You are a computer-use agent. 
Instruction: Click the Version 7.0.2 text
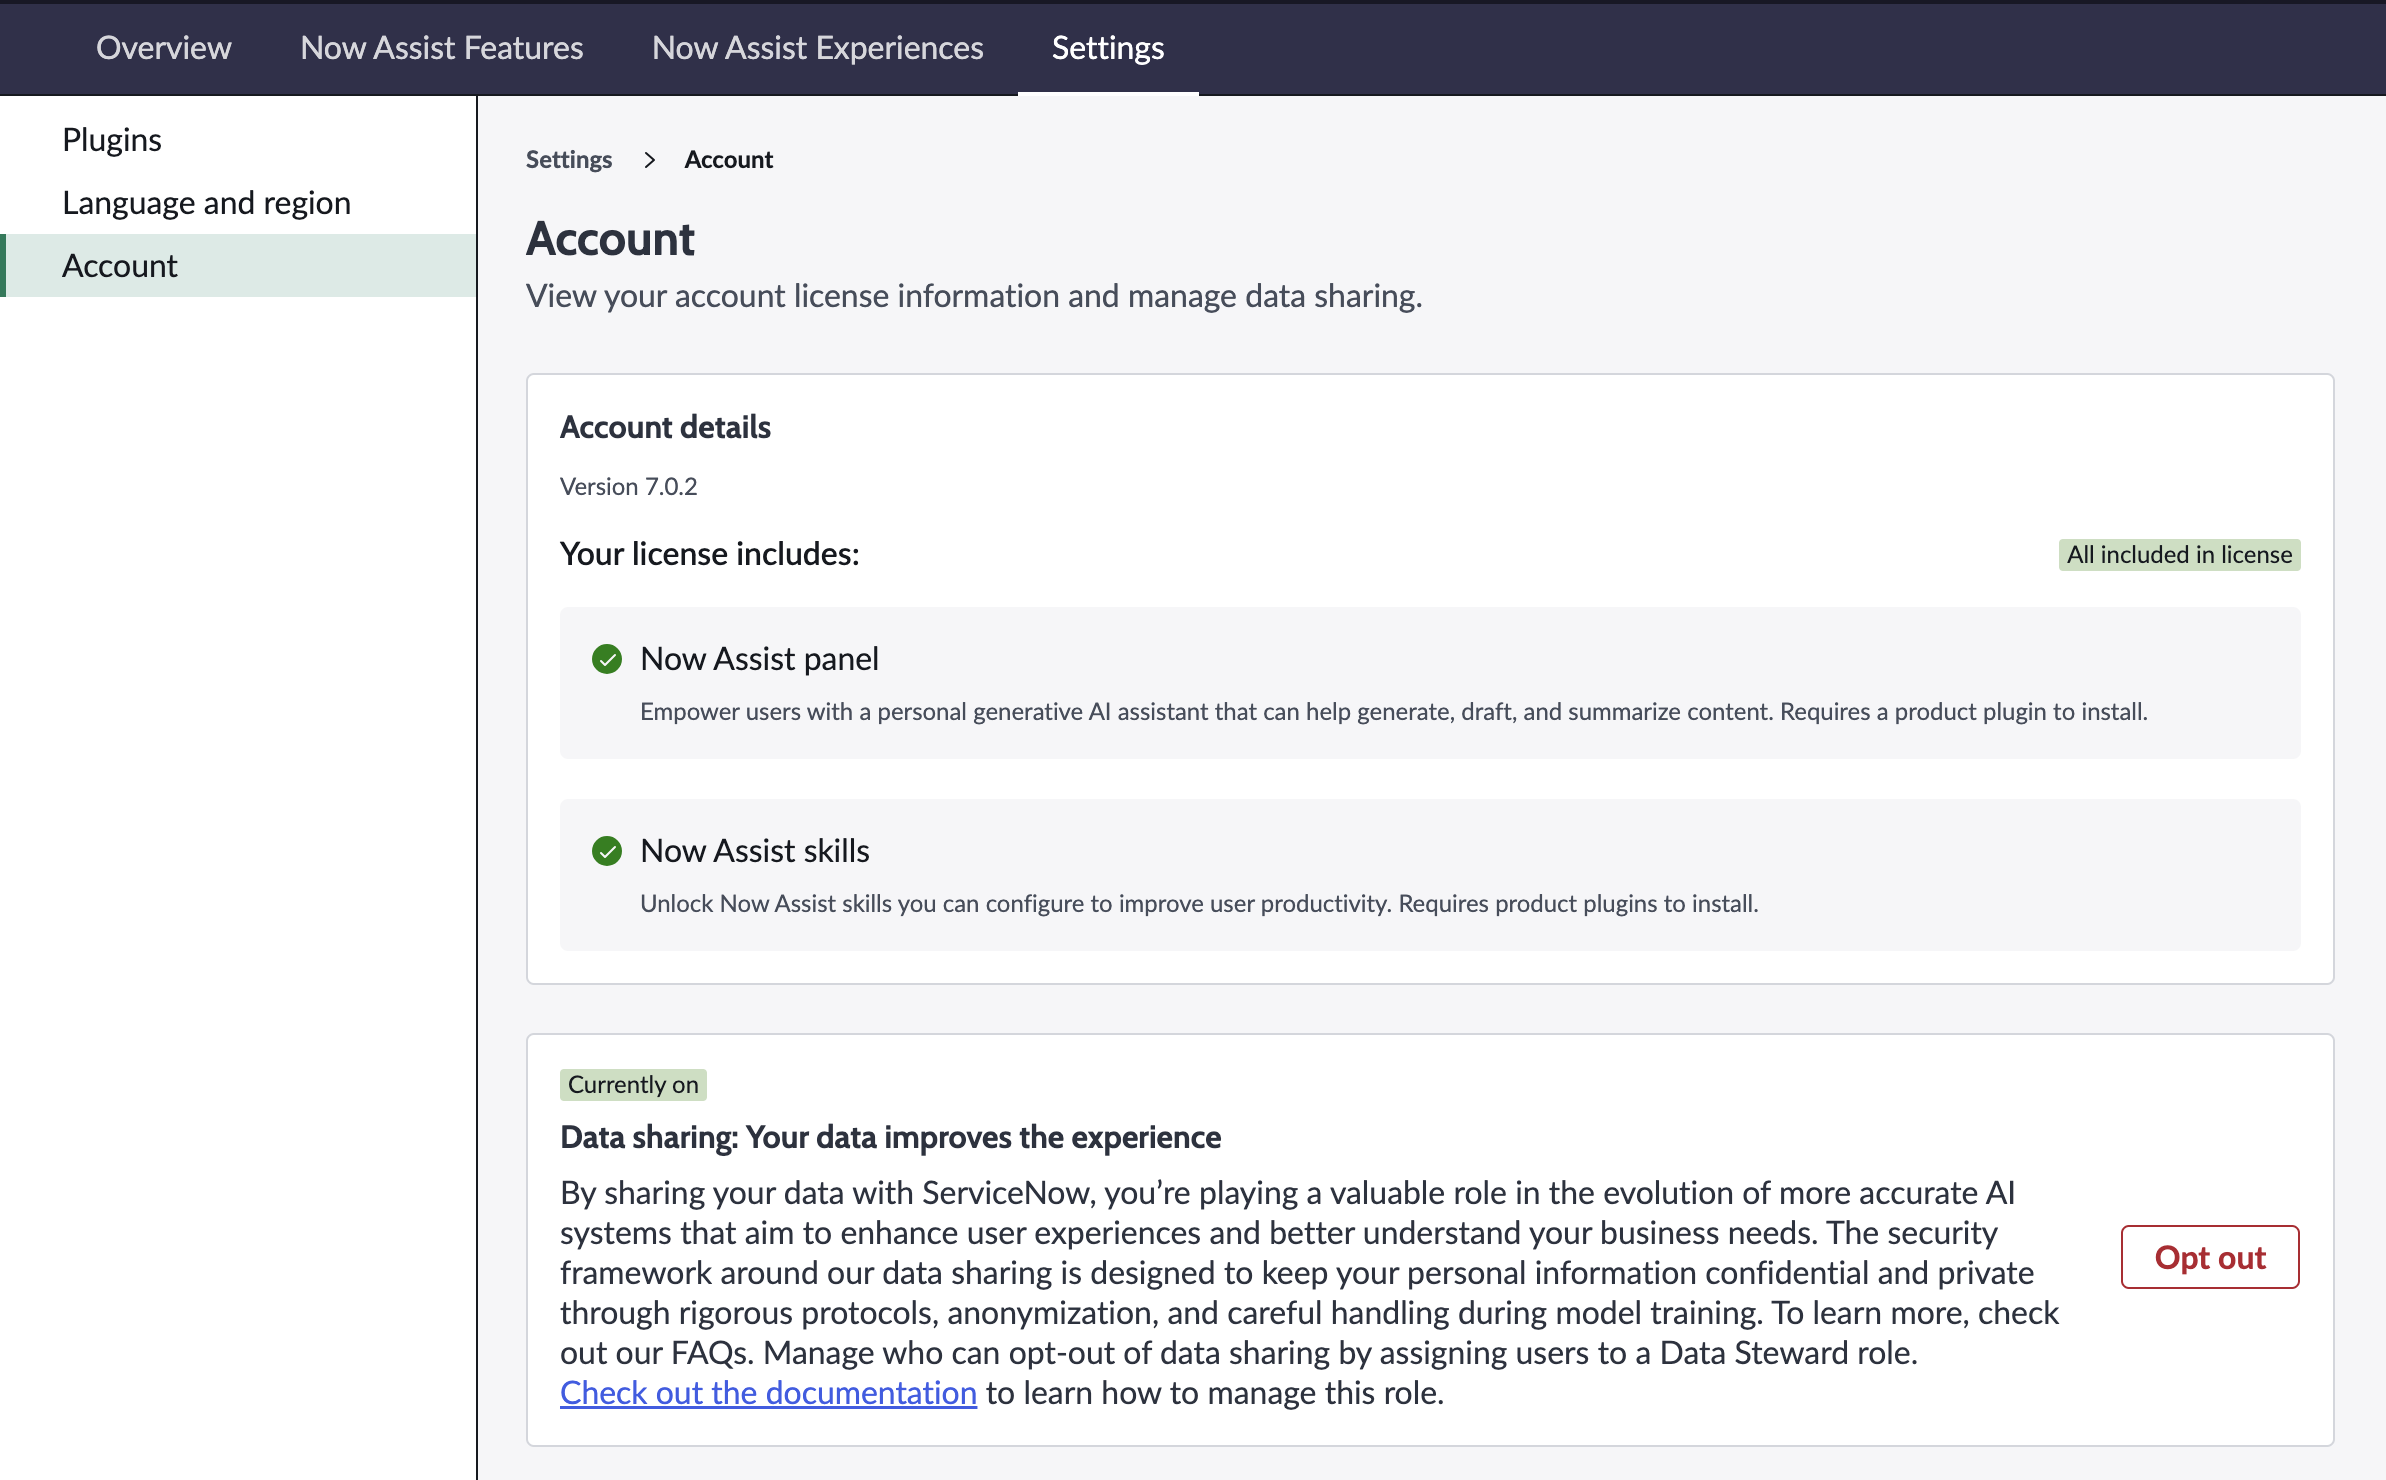coord(628,487)
